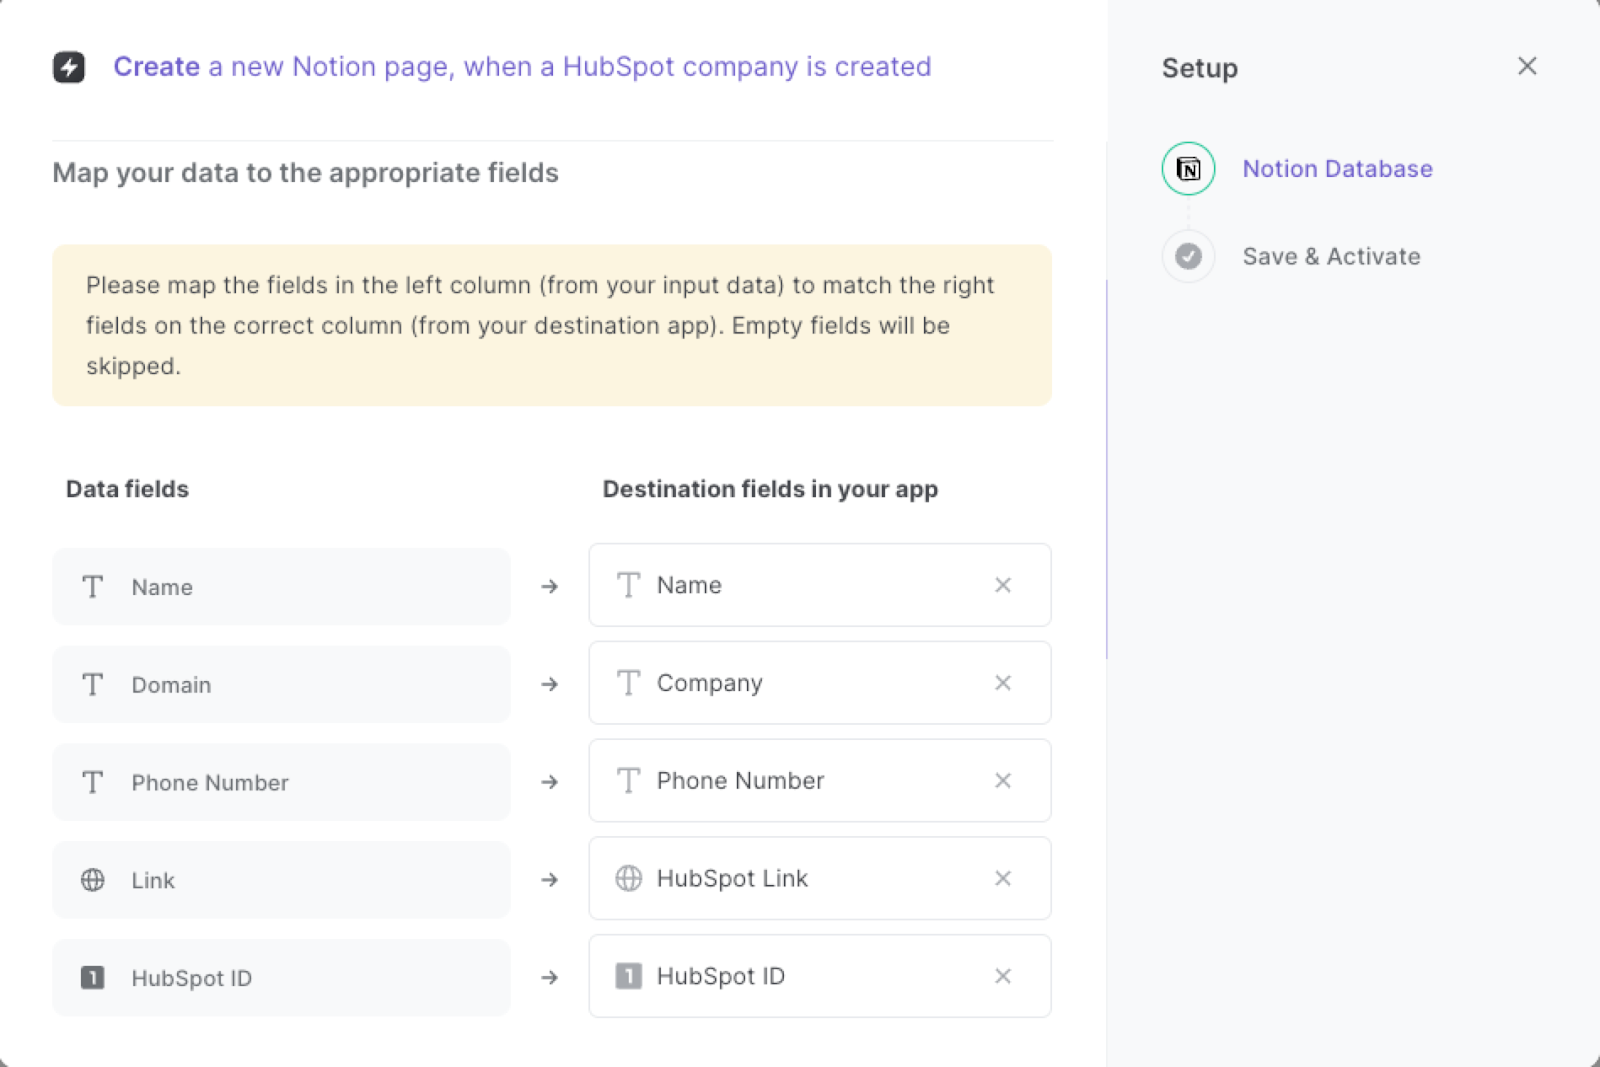Click the arrow next to Phone Number data field
This screenshot has width=1600, height=1067.
pyautogui.click(x=549, y=782)
